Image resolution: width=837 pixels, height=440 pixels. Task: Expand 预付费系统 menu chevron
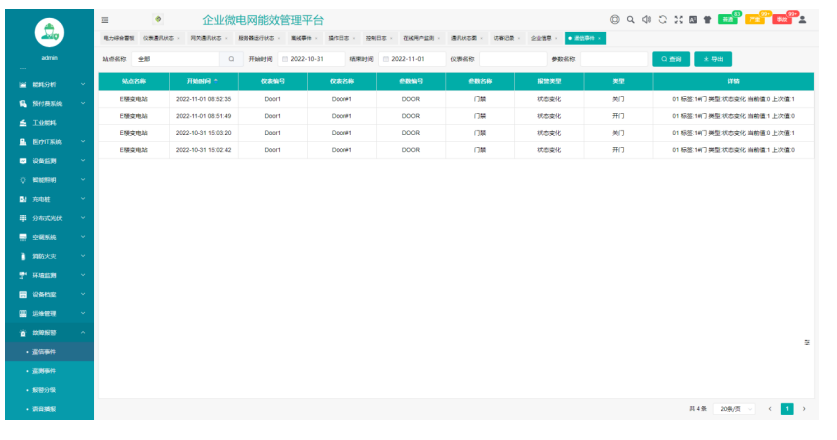(x=83, y=103)
